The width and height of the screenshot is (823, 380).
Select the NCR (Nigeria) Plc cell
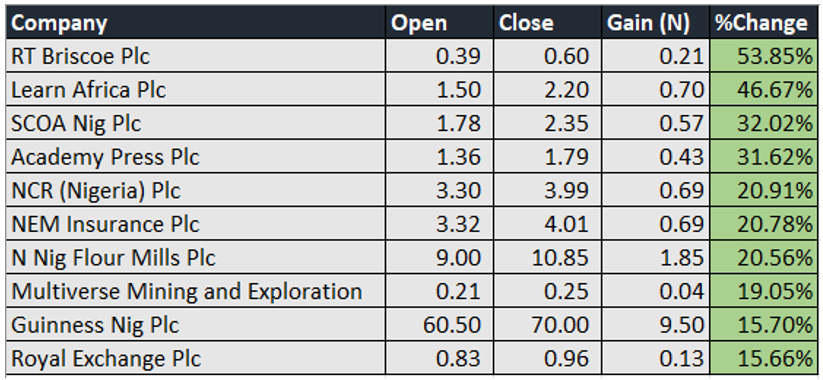(x=196, y=190)
